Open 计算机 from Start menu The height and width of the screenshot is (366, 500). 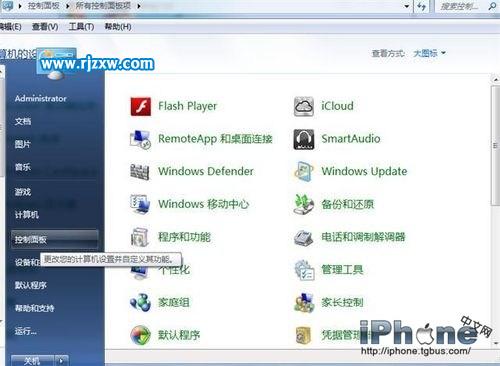click(27, 215)
